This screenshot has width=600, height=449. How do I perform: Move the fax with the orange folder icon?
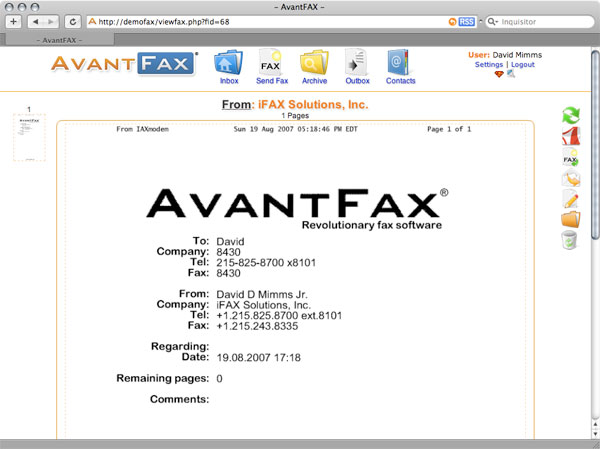click(x=571, y=220)
